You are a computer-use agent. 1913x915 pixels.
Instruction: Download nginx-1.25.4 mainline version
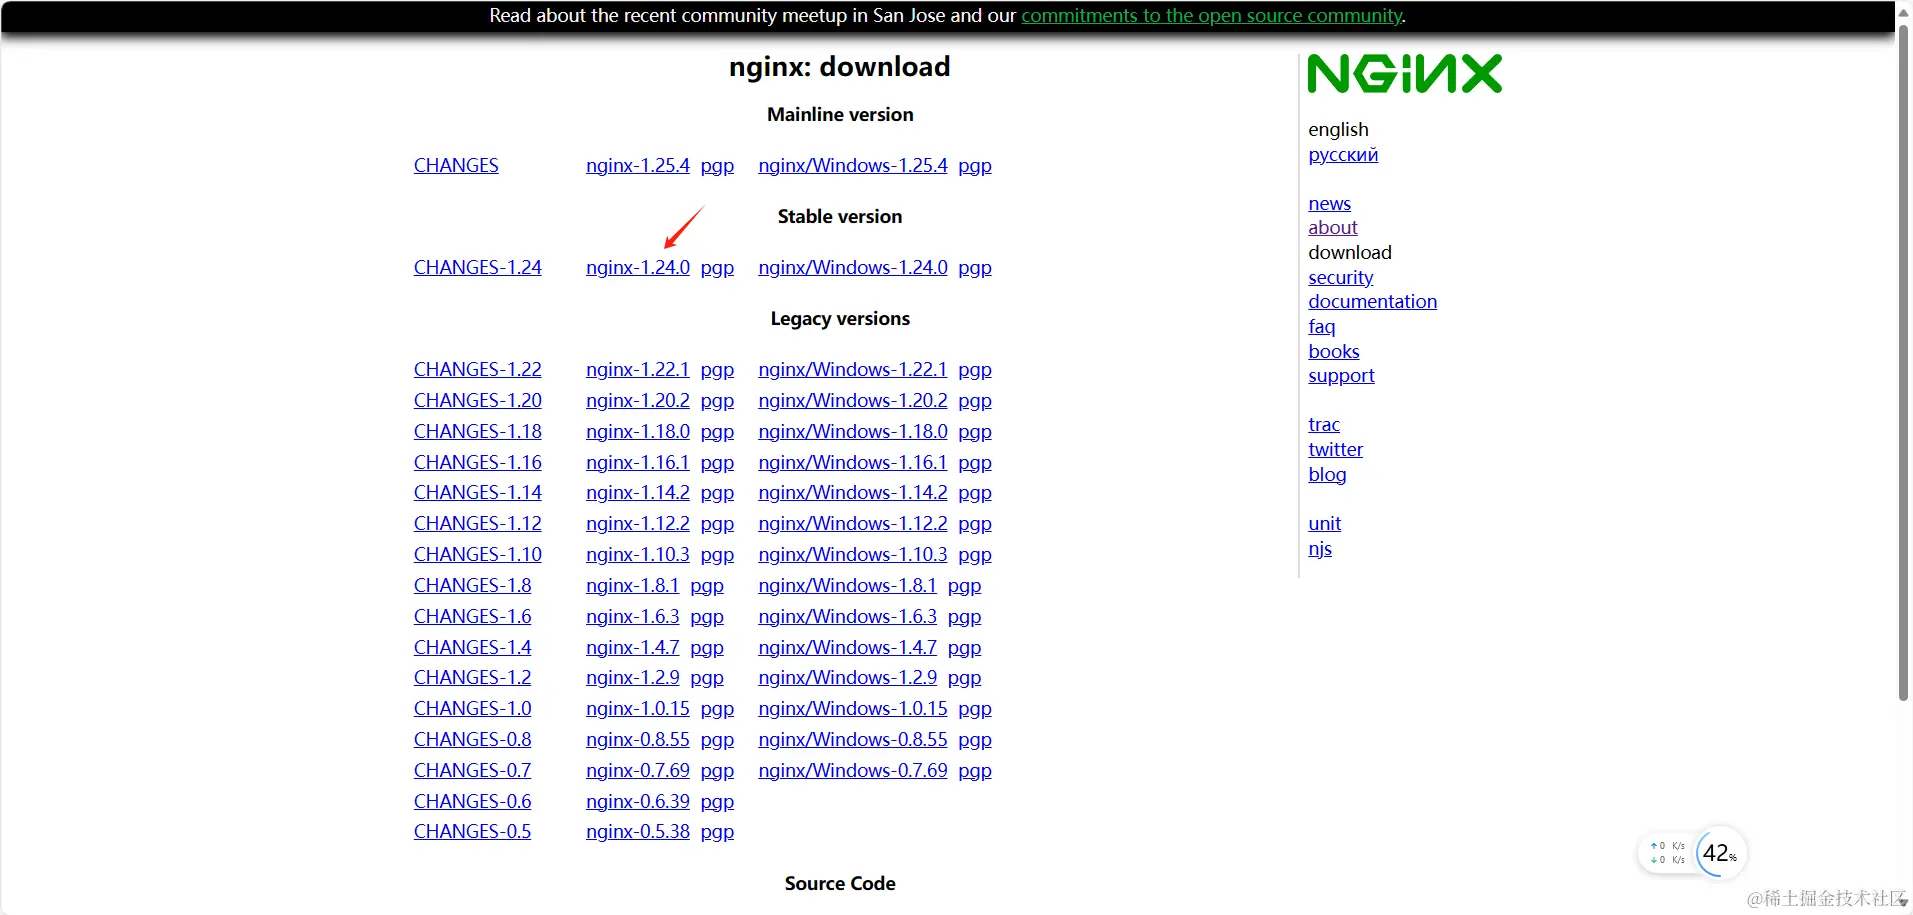(637, 165)
